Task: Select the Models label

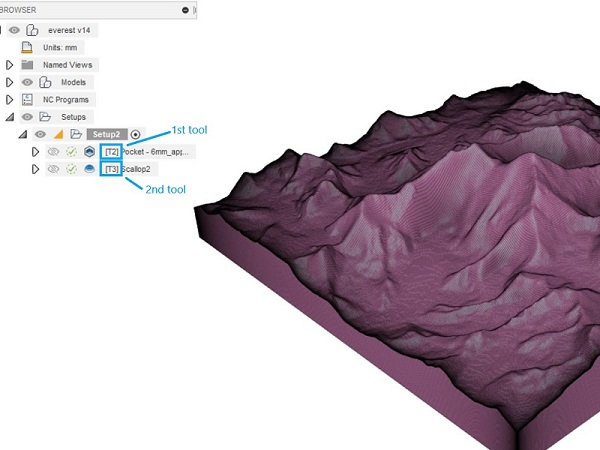Action: click(x=73, y=82)
